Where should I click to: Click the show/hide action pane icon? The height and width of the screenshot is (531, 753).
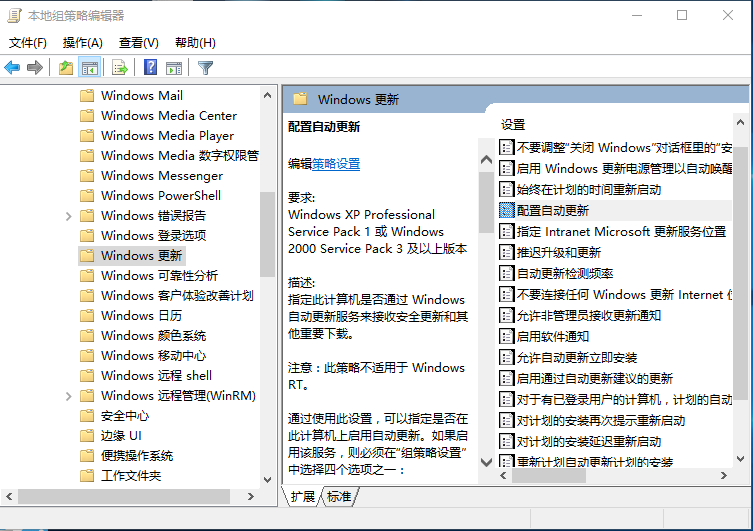pyautogui.click(x=173, y=68)
